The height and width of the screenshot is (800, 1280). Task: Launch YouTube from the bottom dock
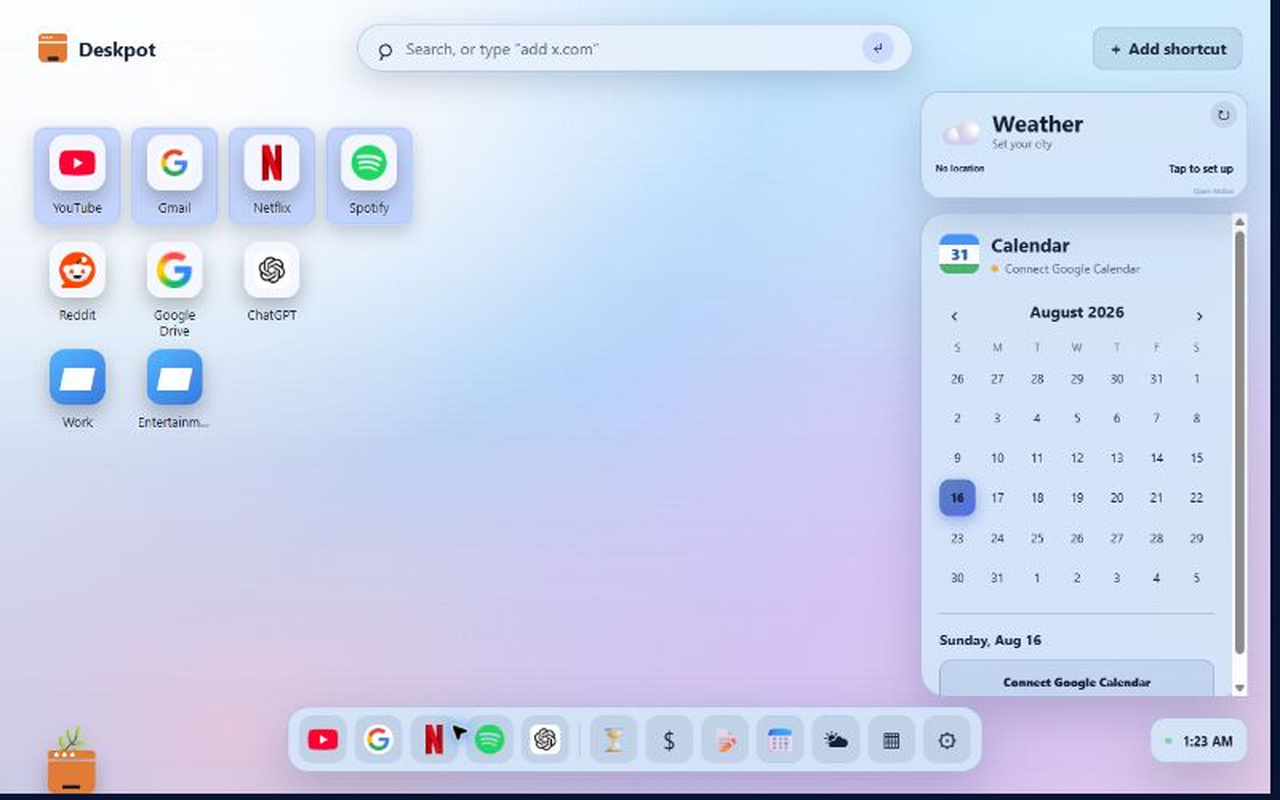point(323,740)
